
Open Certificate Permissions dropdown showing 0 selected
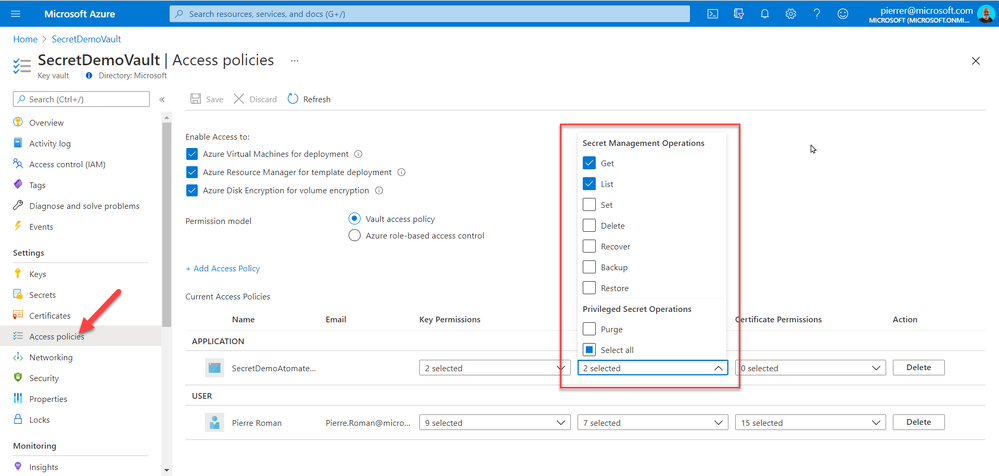[x=810, y=368]
